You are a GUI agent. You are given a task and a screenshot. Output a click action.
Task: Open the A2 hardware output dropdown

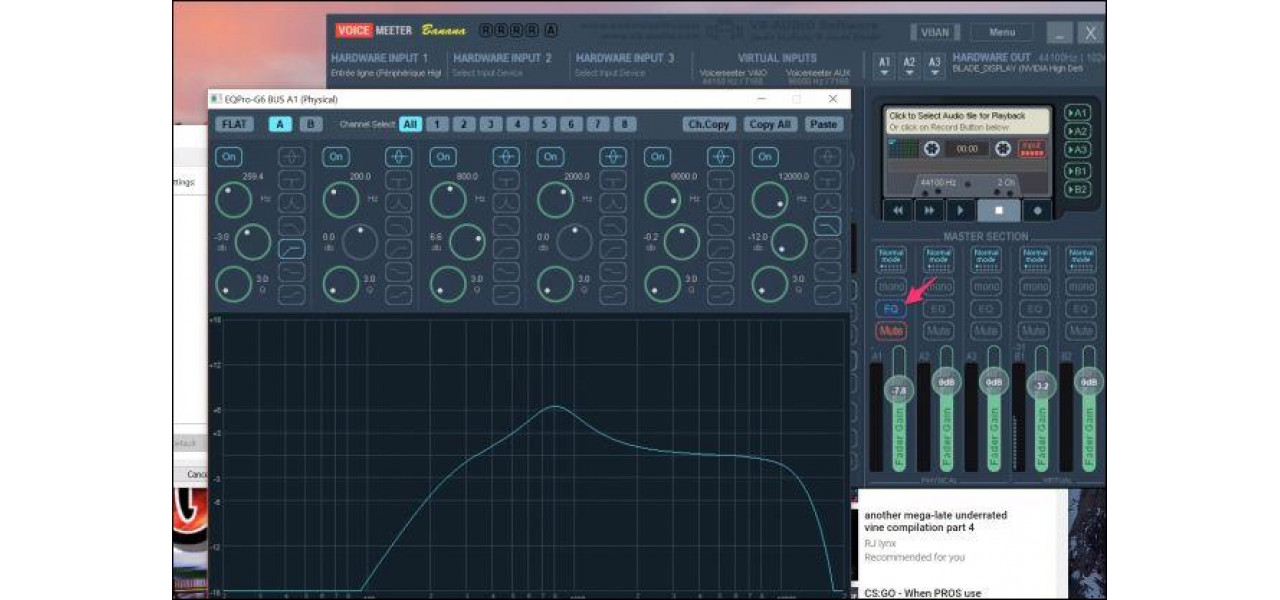[909, 66]
